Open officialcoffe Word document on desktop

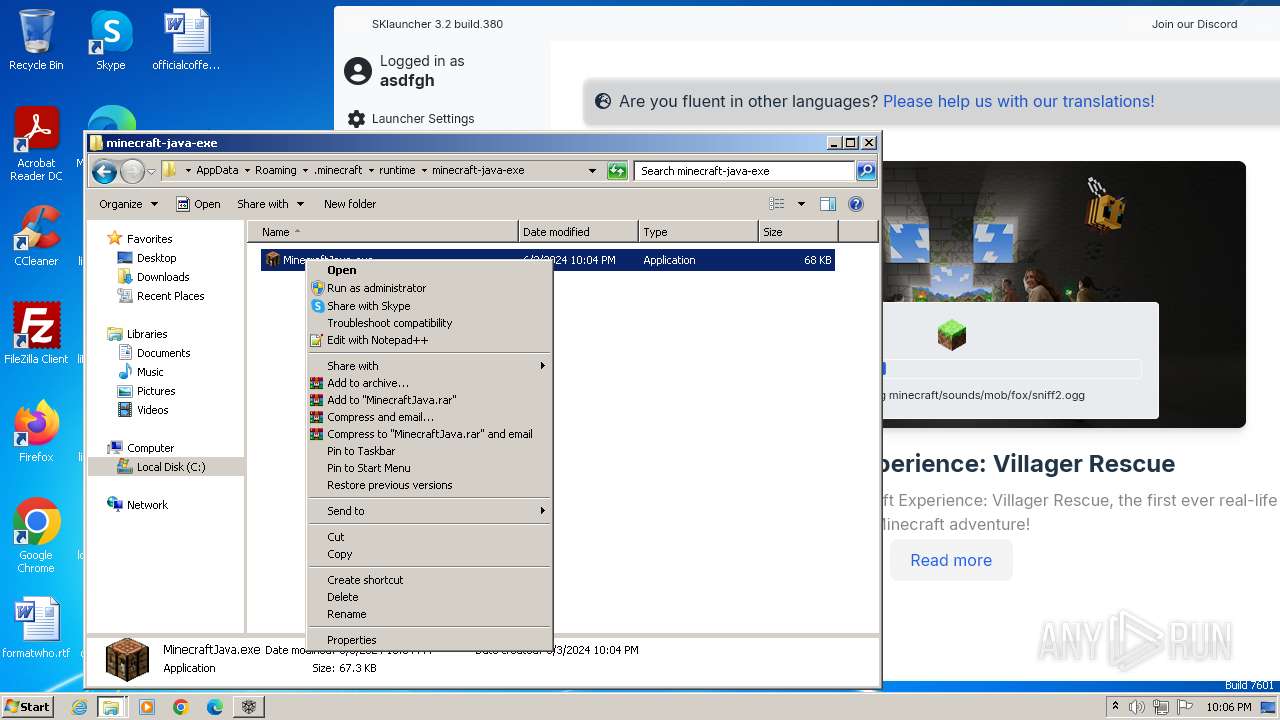click(186, 40)
